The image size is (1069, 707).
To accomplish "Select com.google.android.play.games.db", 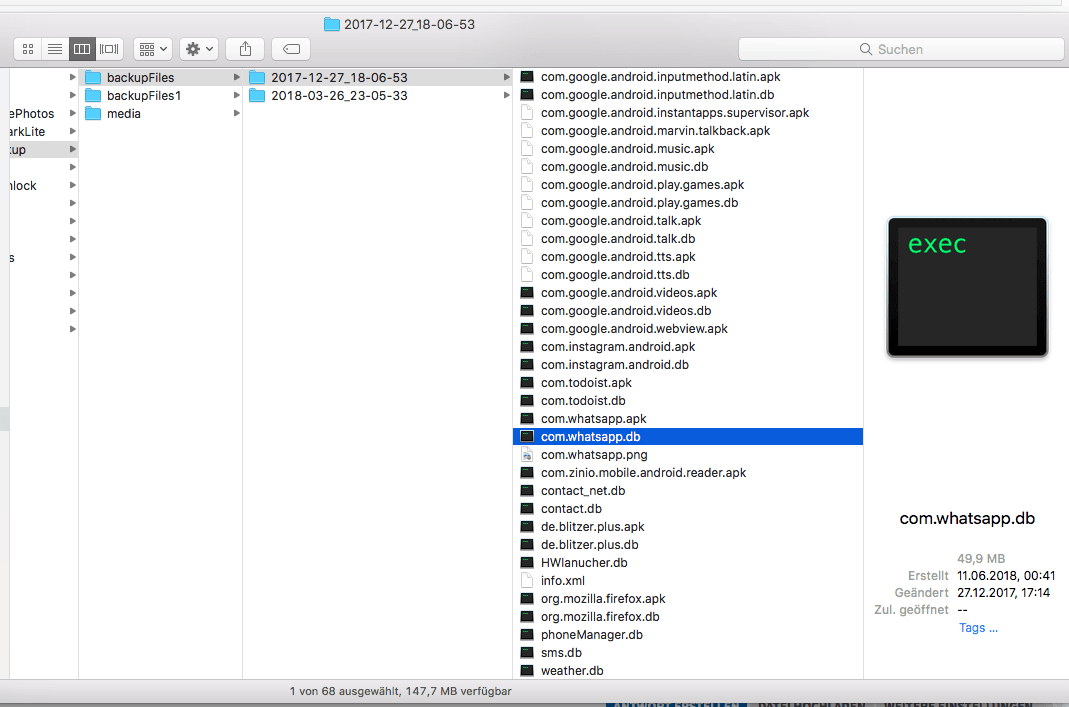I will [x=688, y=202].
